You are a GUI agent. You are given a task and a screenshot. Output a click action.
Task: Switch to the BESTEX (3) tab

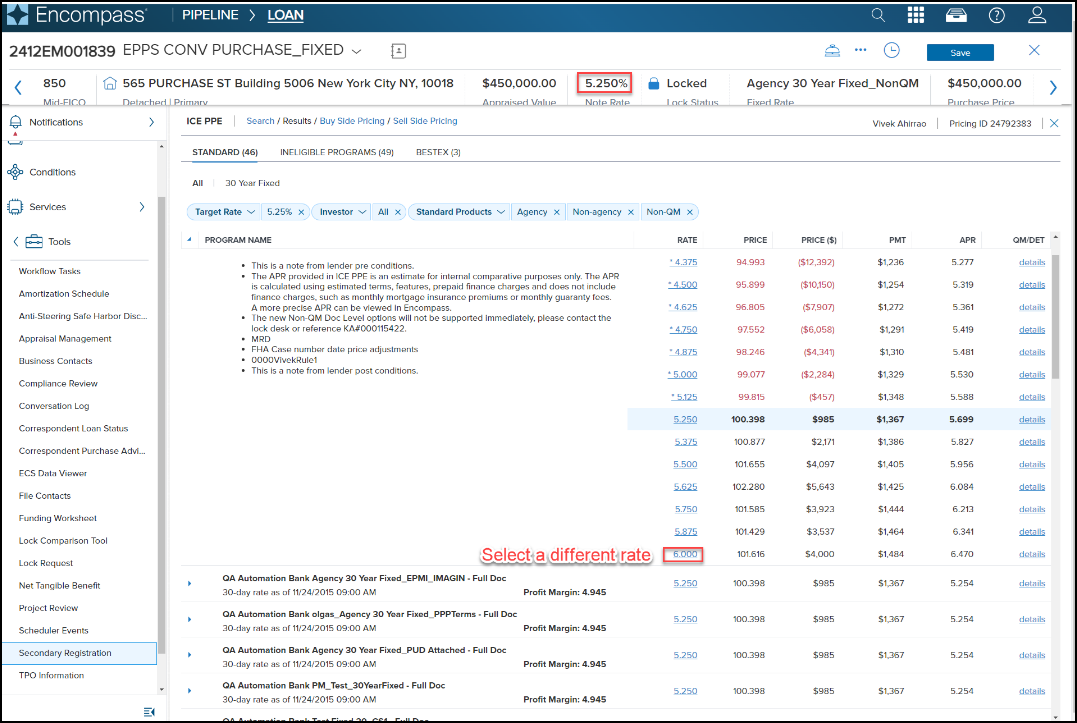pos(438,152)
